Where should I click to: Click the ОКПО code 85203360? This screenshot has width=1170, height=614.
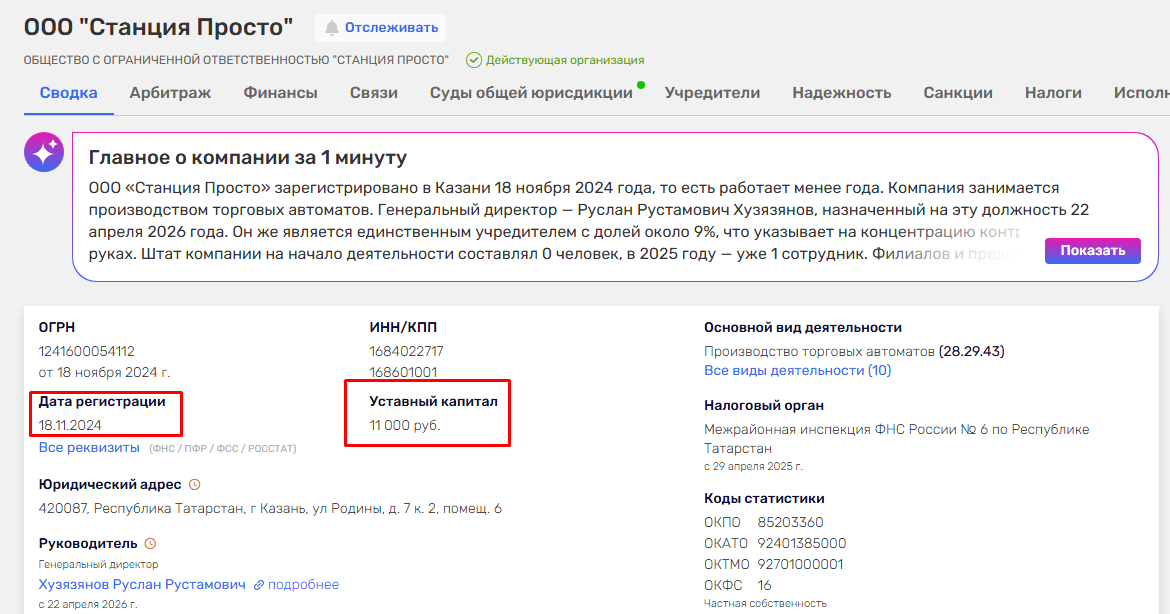click(790, 522)
